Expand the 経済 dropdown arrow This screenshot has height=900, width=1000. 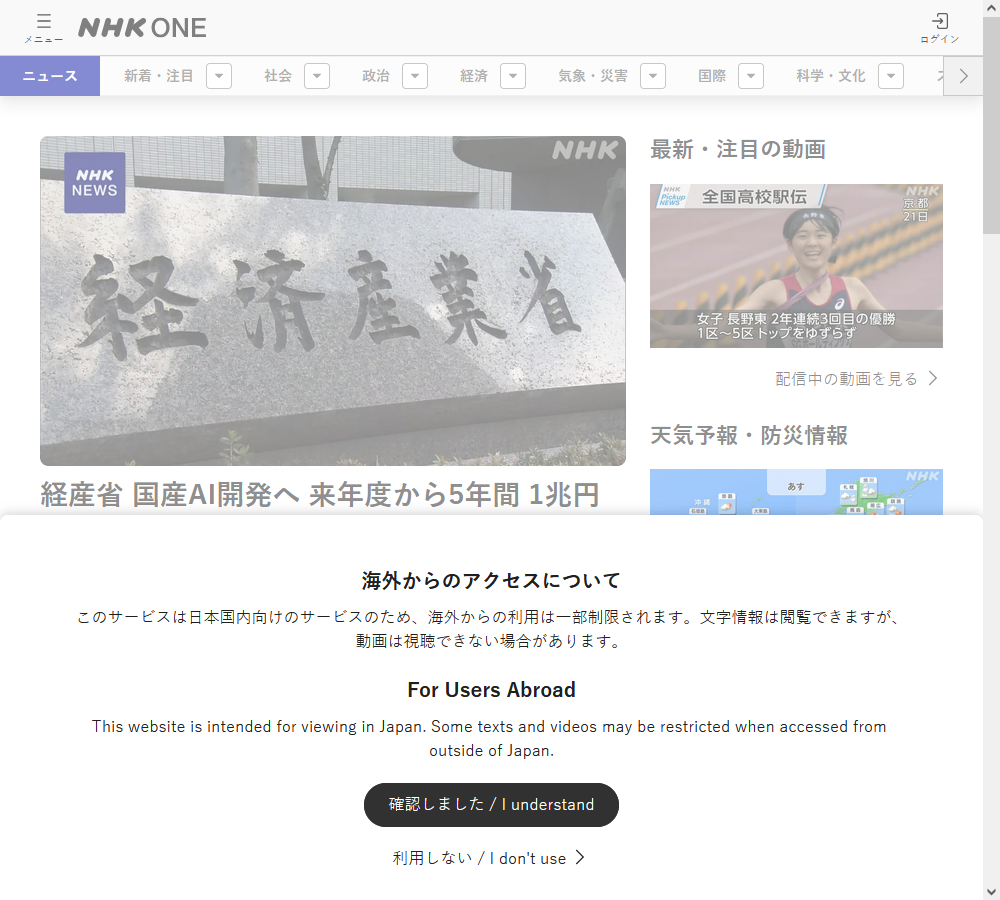click(513, 76)
